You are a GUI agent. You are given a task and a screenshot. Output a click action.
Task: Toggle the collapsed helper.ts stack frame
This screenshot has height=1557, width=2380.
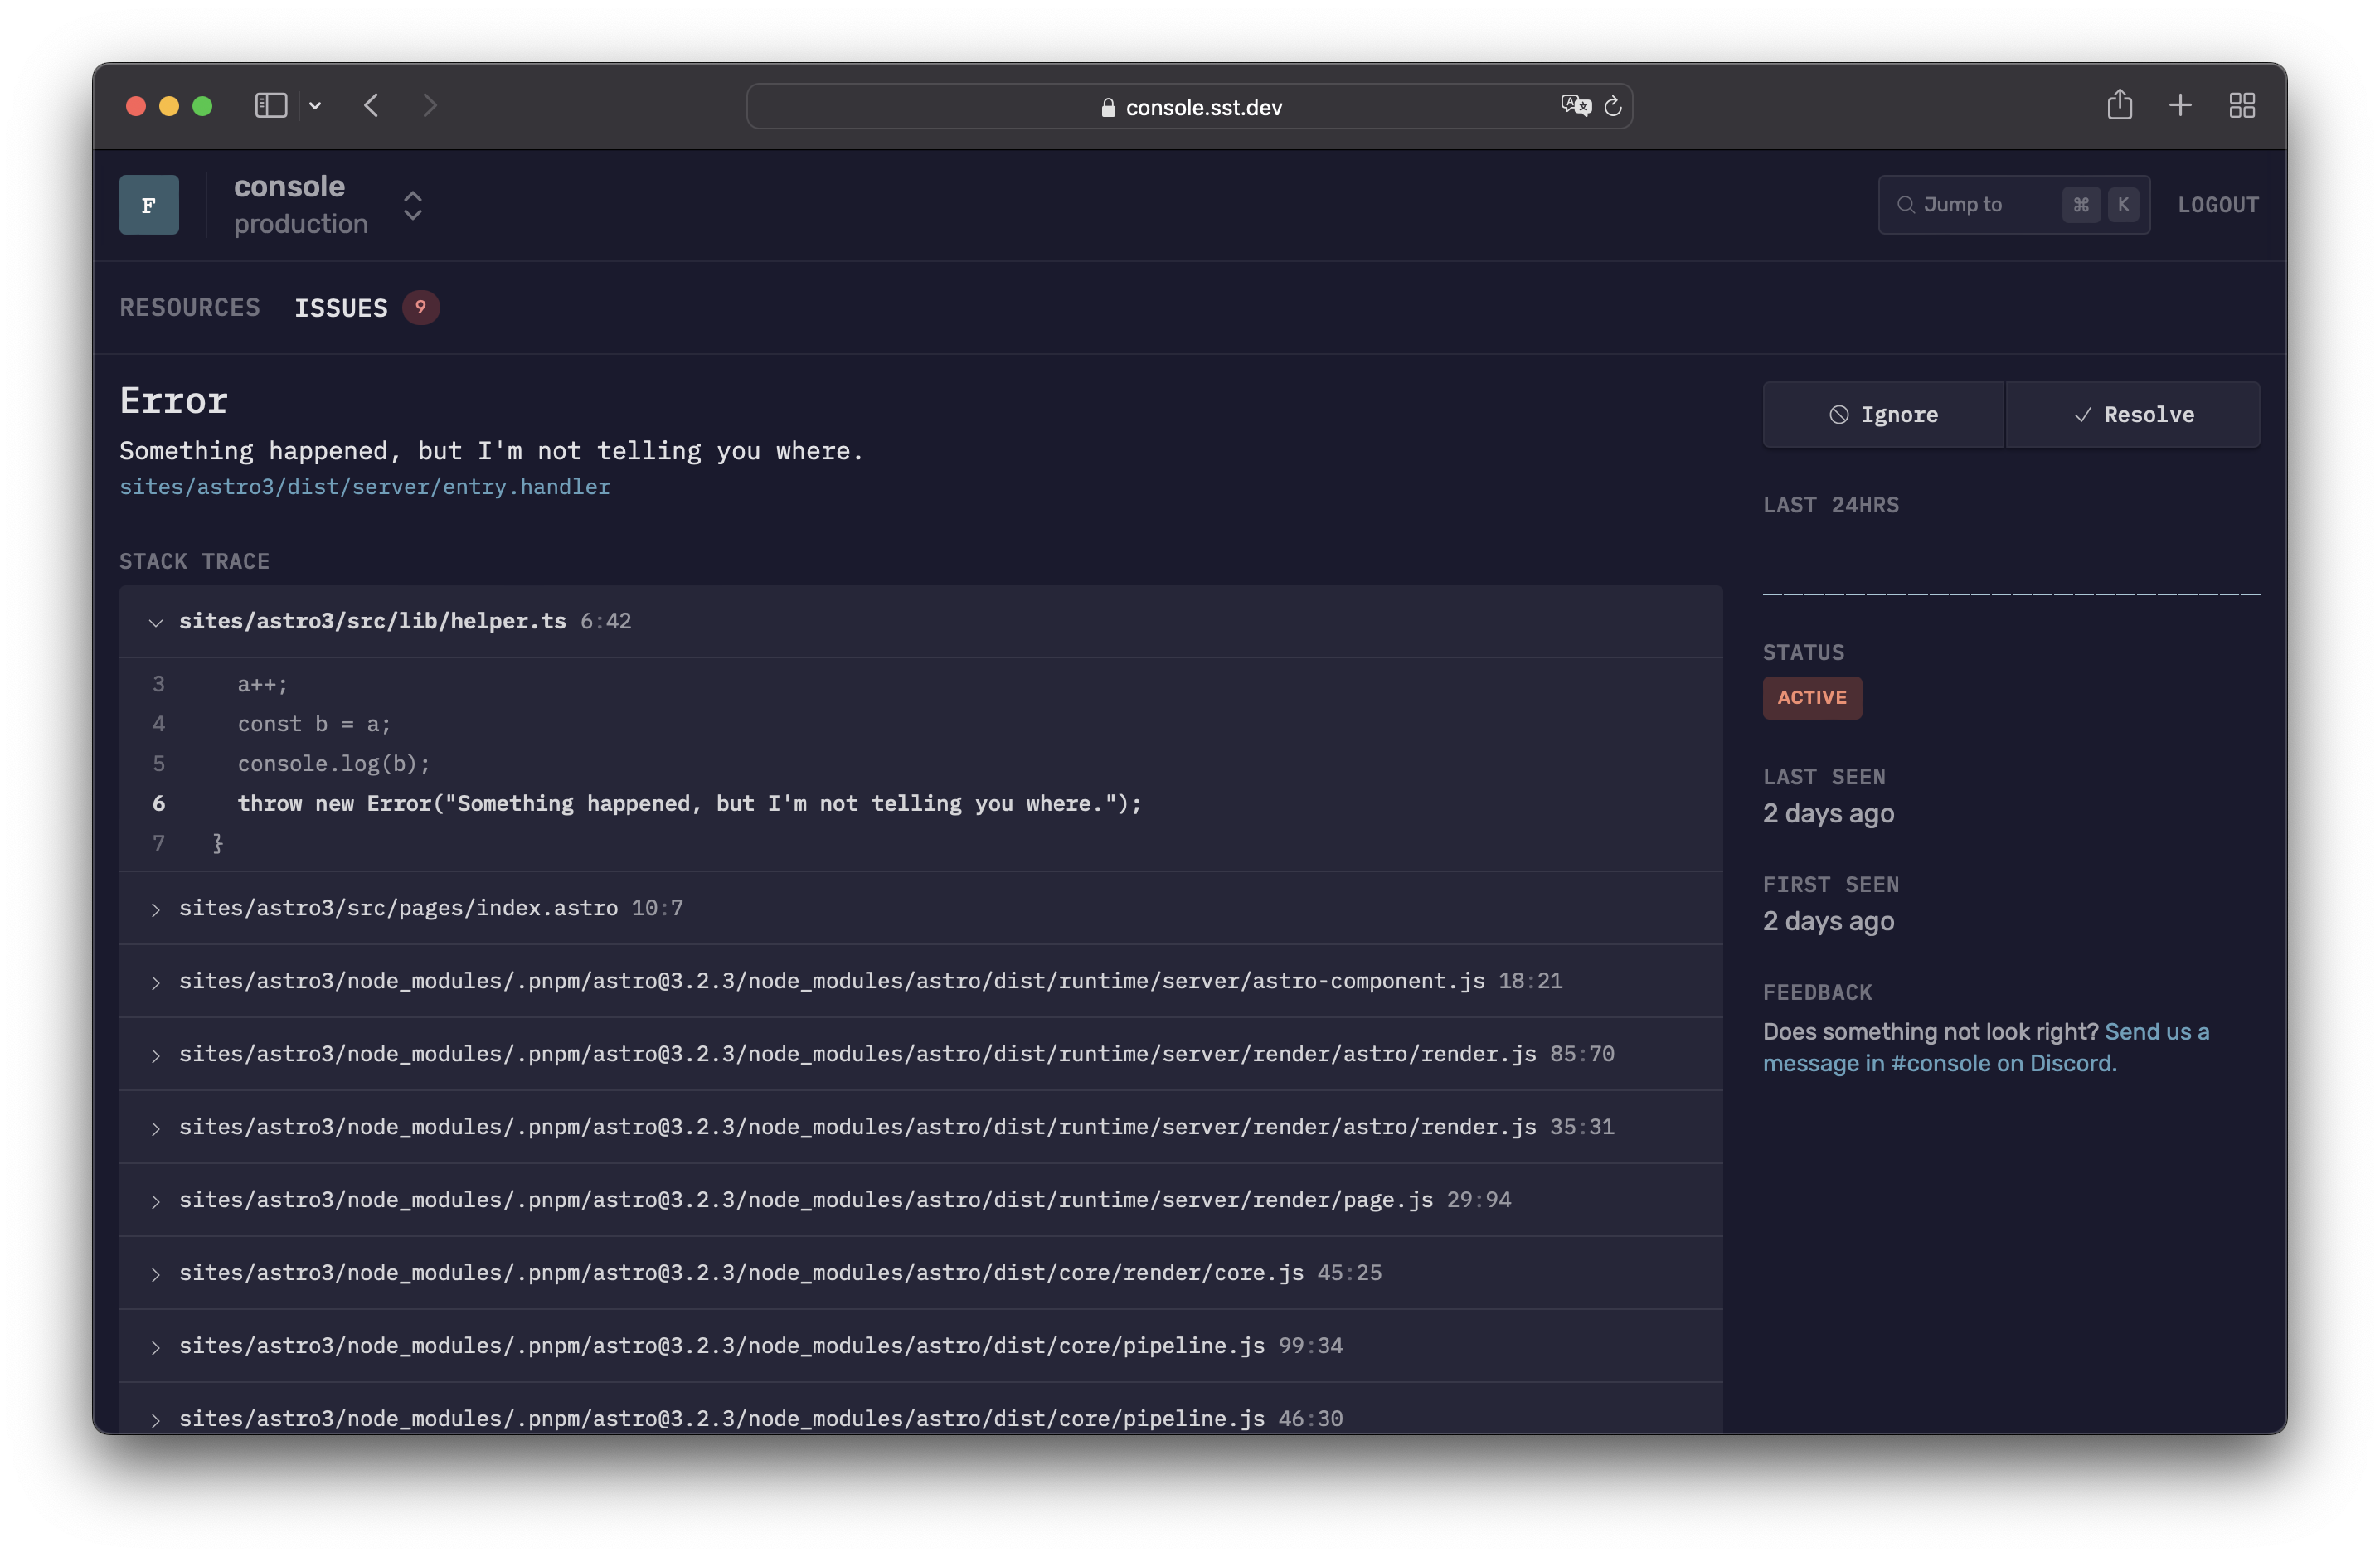154,620
